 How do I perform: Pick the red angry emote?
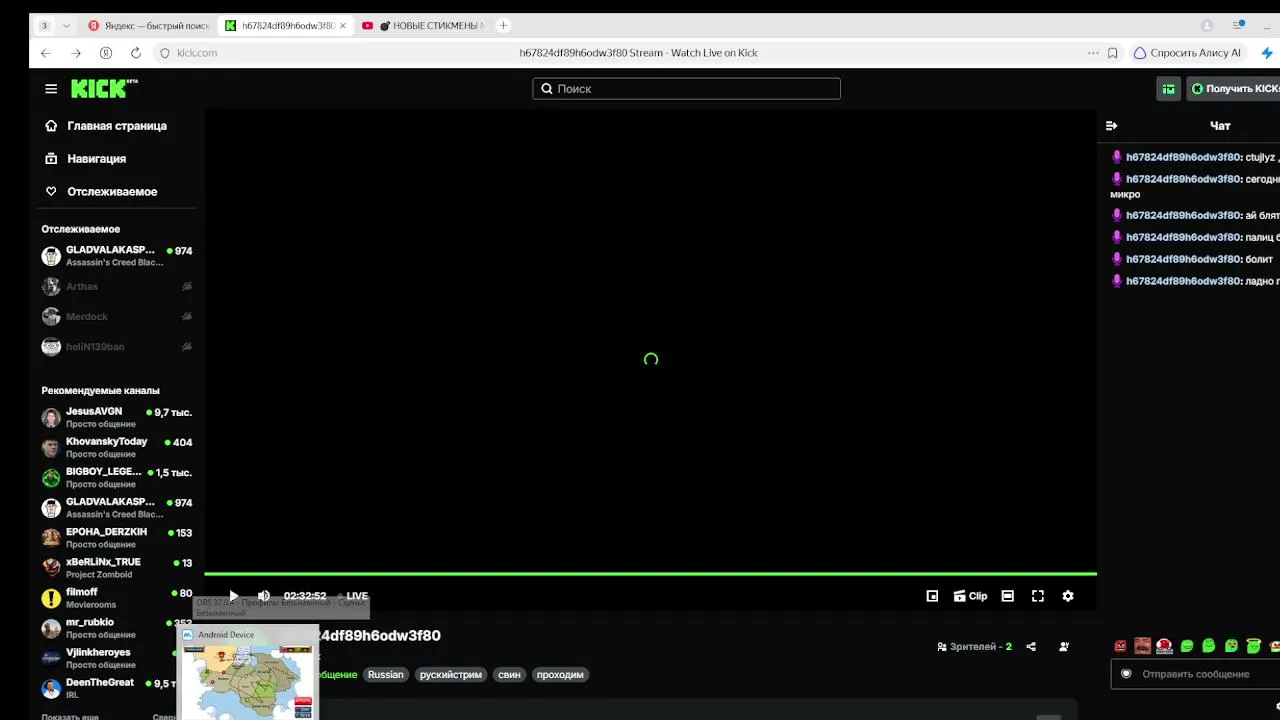click(x=1120, y=646)
